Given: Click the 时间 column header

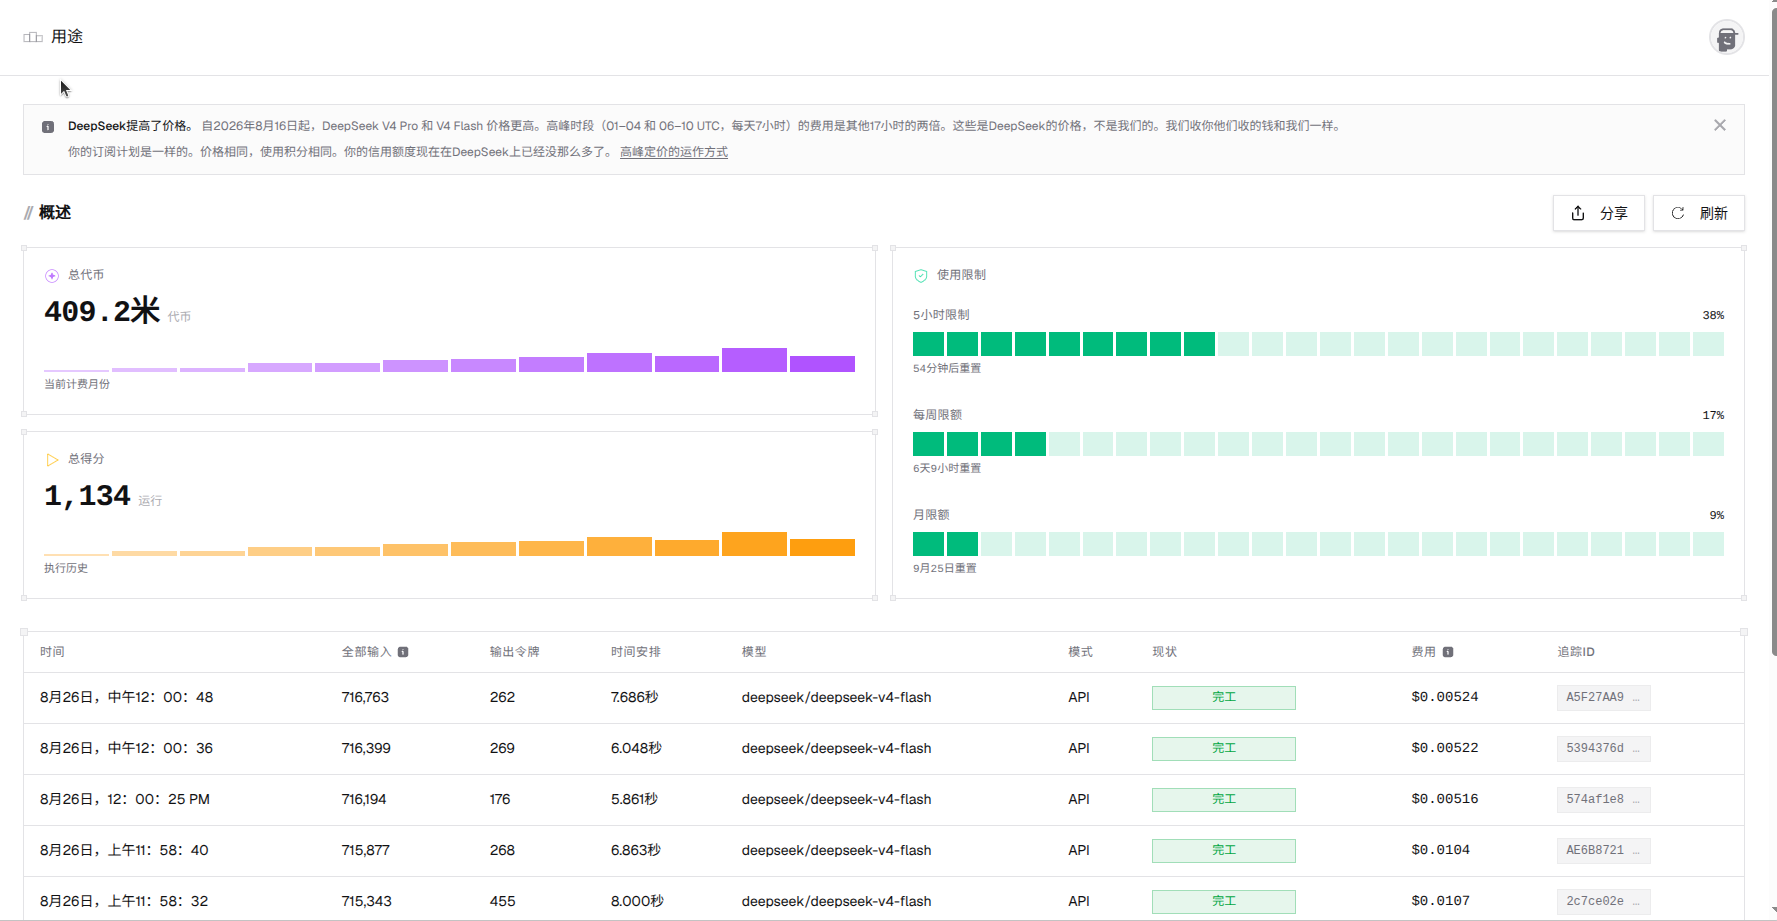Looking at the screenshot, I should click(x=52, y=652).
